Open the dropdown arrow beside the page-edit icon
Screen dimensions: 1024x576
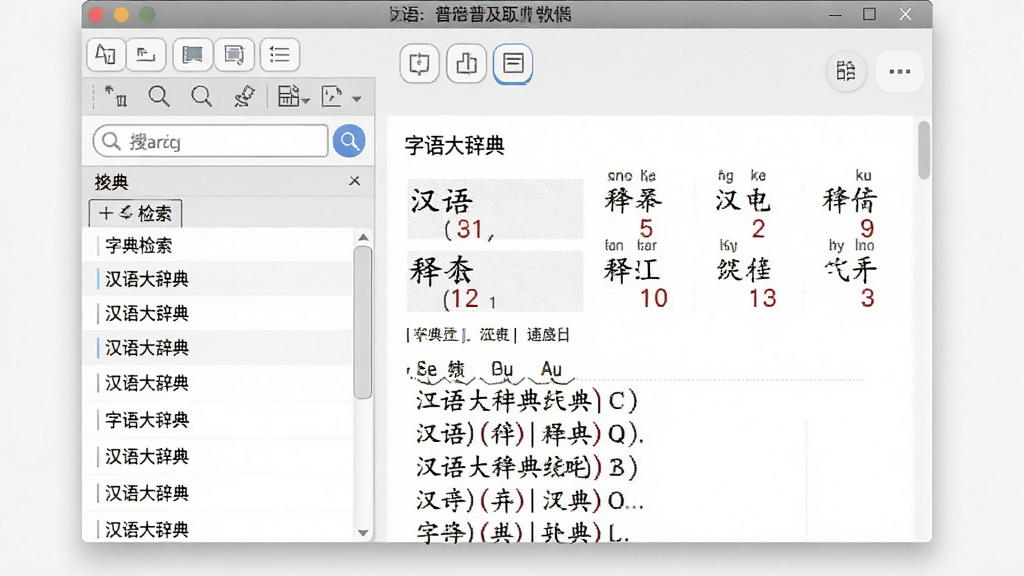pos(357,99)
